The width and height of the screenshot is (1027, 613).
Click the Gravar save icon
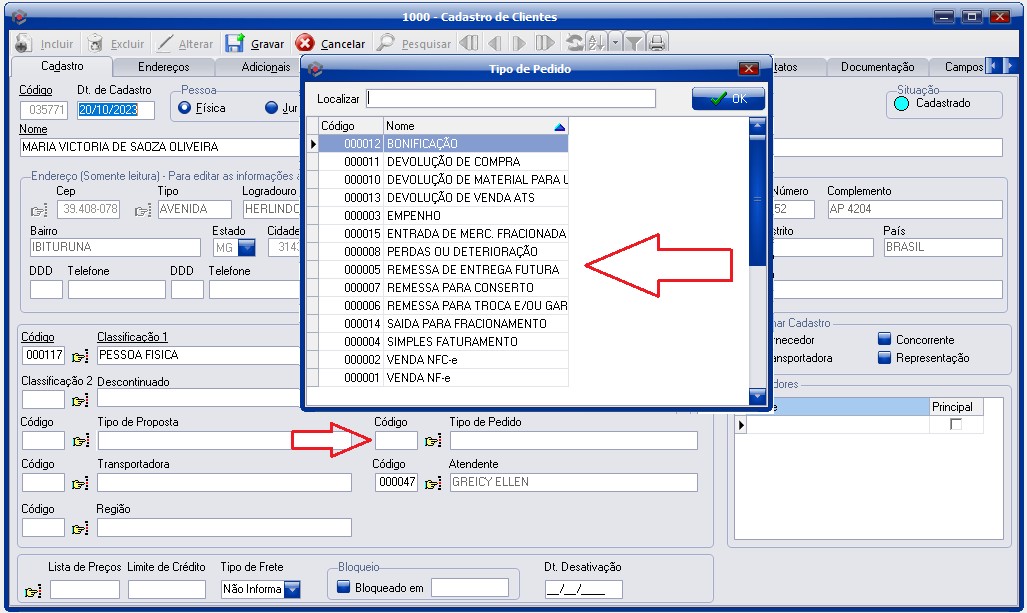235,43
